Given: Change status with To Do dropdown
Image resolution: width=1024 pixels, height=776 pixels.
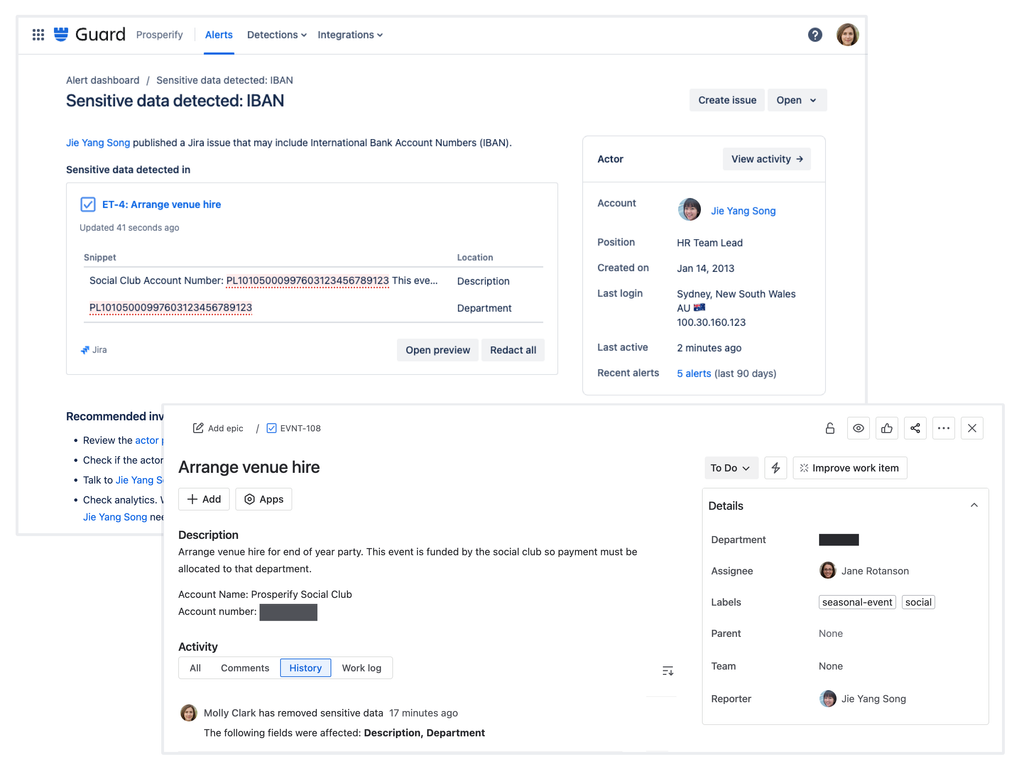Looking at the screenshot, I should pyautogui.click(x=730, y=468).
